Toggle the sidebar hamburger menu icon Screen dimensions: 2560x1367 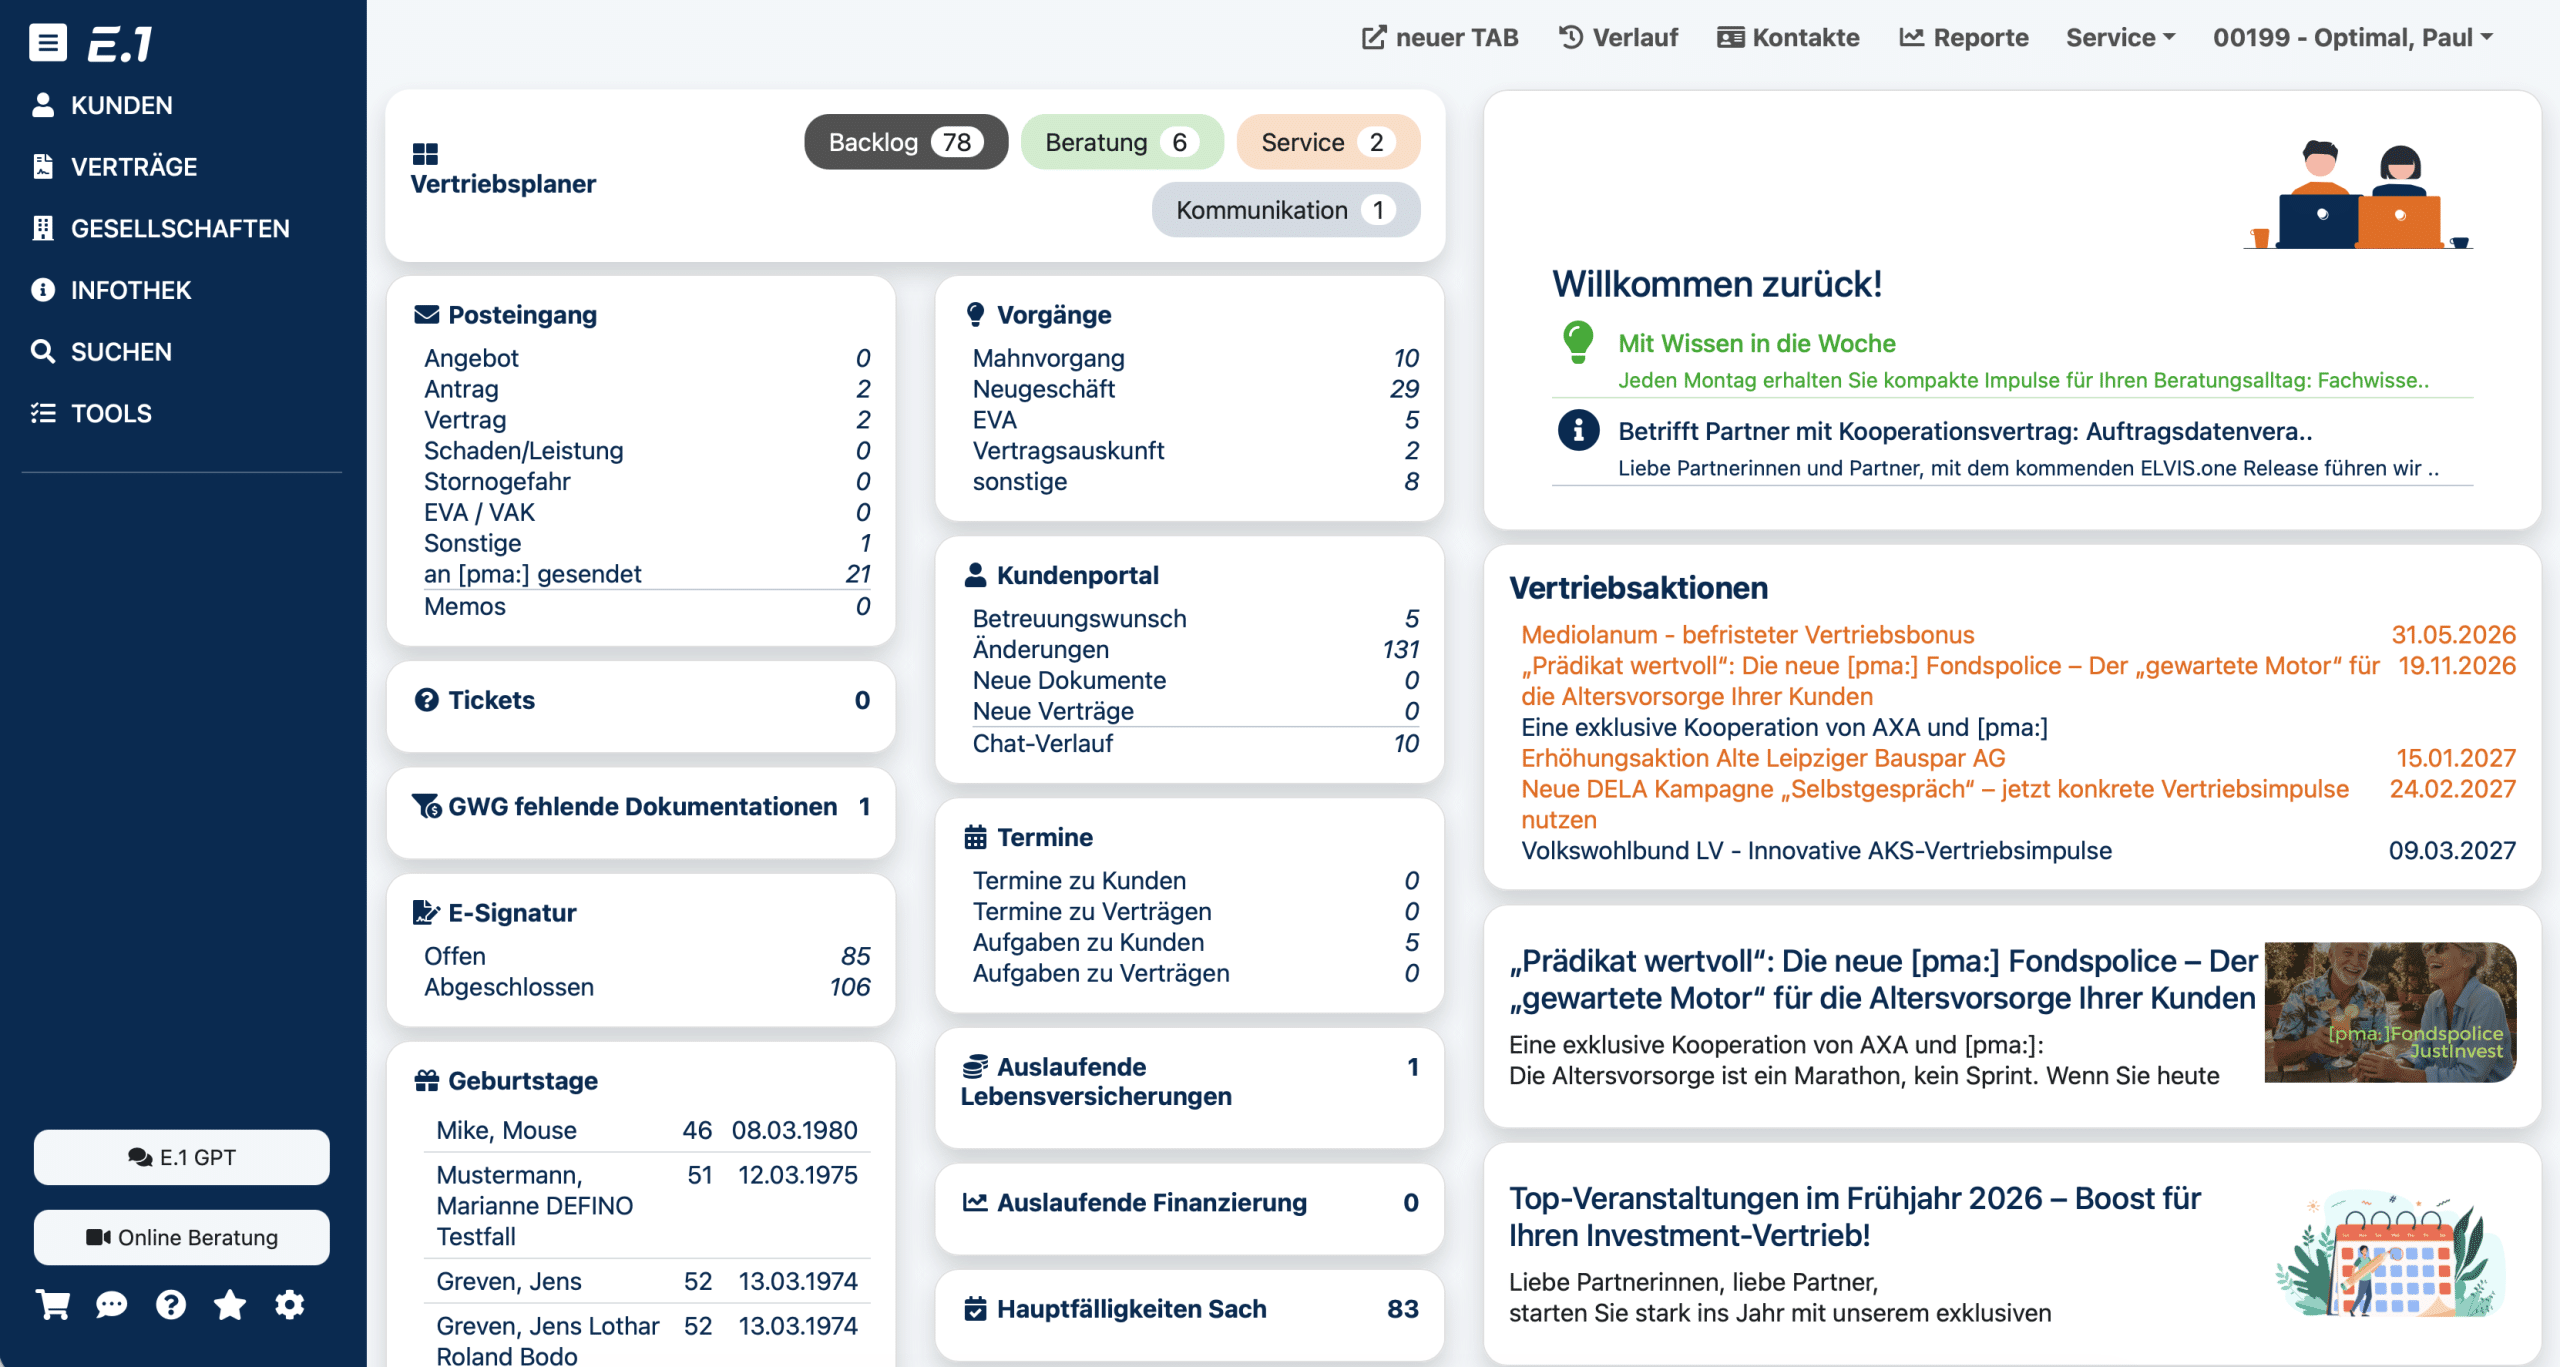[x=47, y=42]
